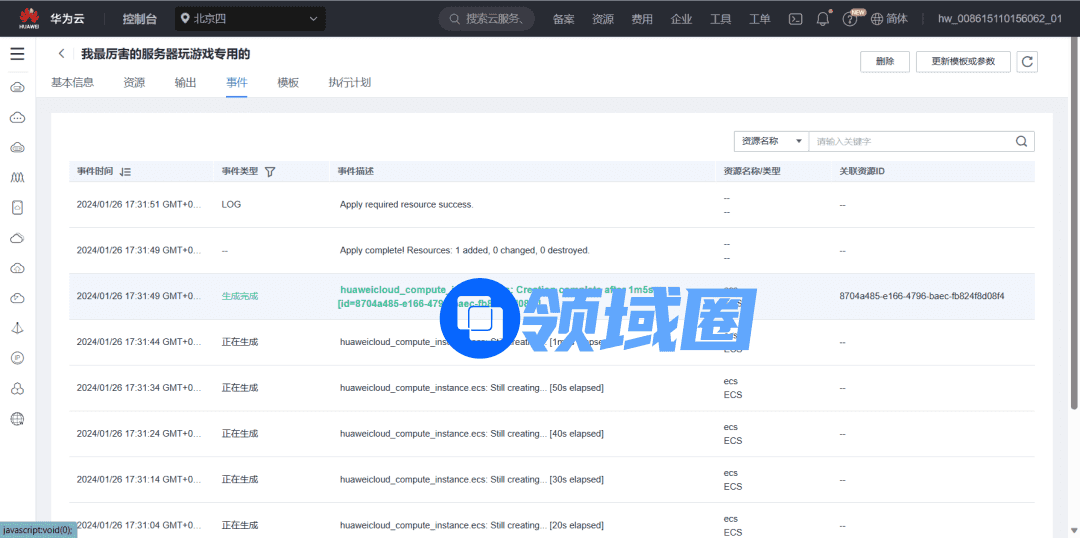Switch to the 执行计划 tab
This screenshot has height=538, width=1080.
(x=349, y=83)
